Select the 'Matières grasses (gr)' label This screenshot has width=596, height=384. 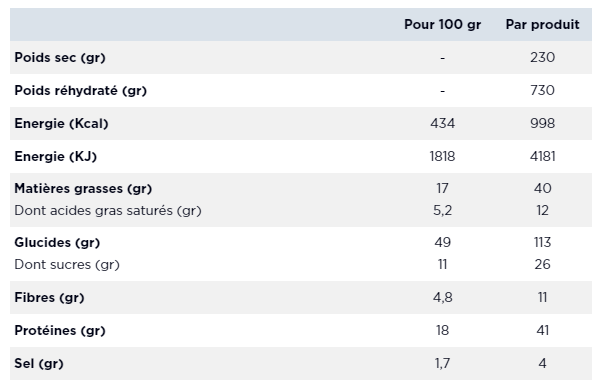[x=83, y=189]
